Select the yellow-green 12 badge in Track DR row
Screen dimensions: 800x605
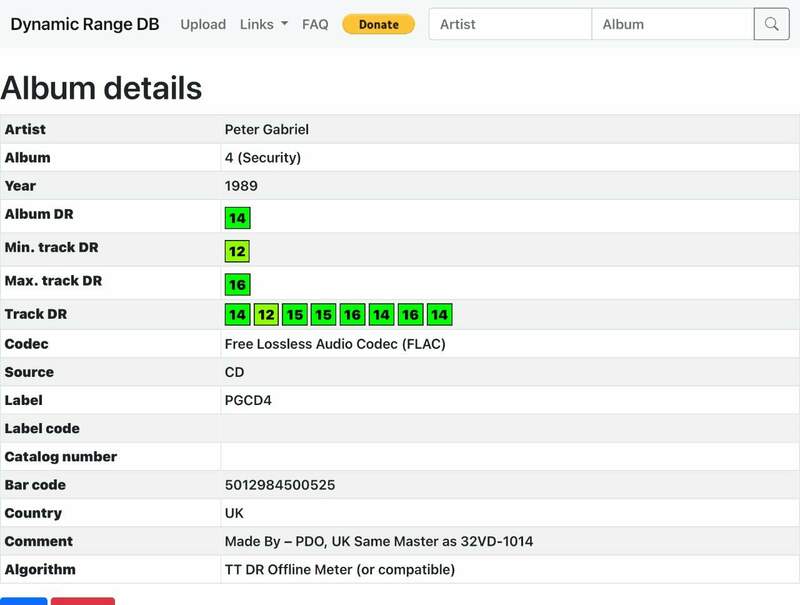coord(266,315)
